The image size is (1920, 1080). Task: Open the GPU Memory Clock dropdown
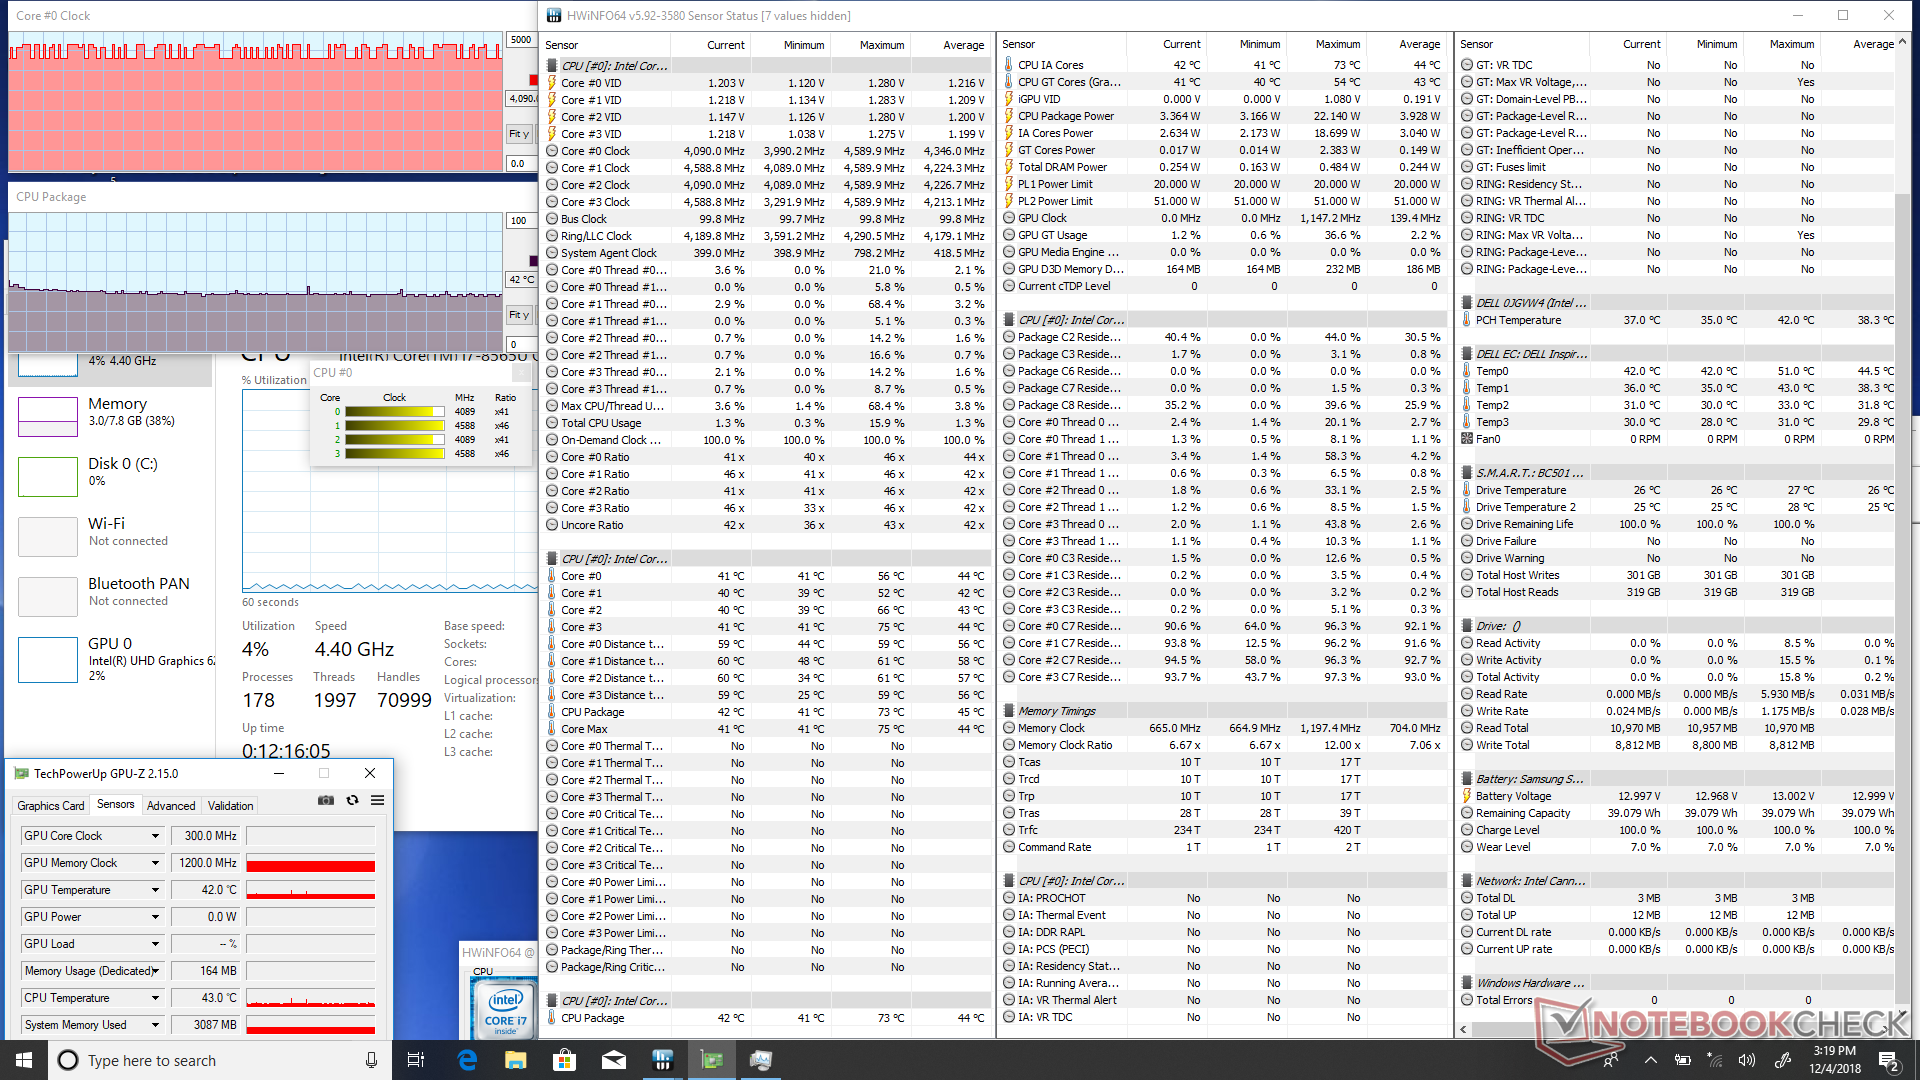pos(155,863)
